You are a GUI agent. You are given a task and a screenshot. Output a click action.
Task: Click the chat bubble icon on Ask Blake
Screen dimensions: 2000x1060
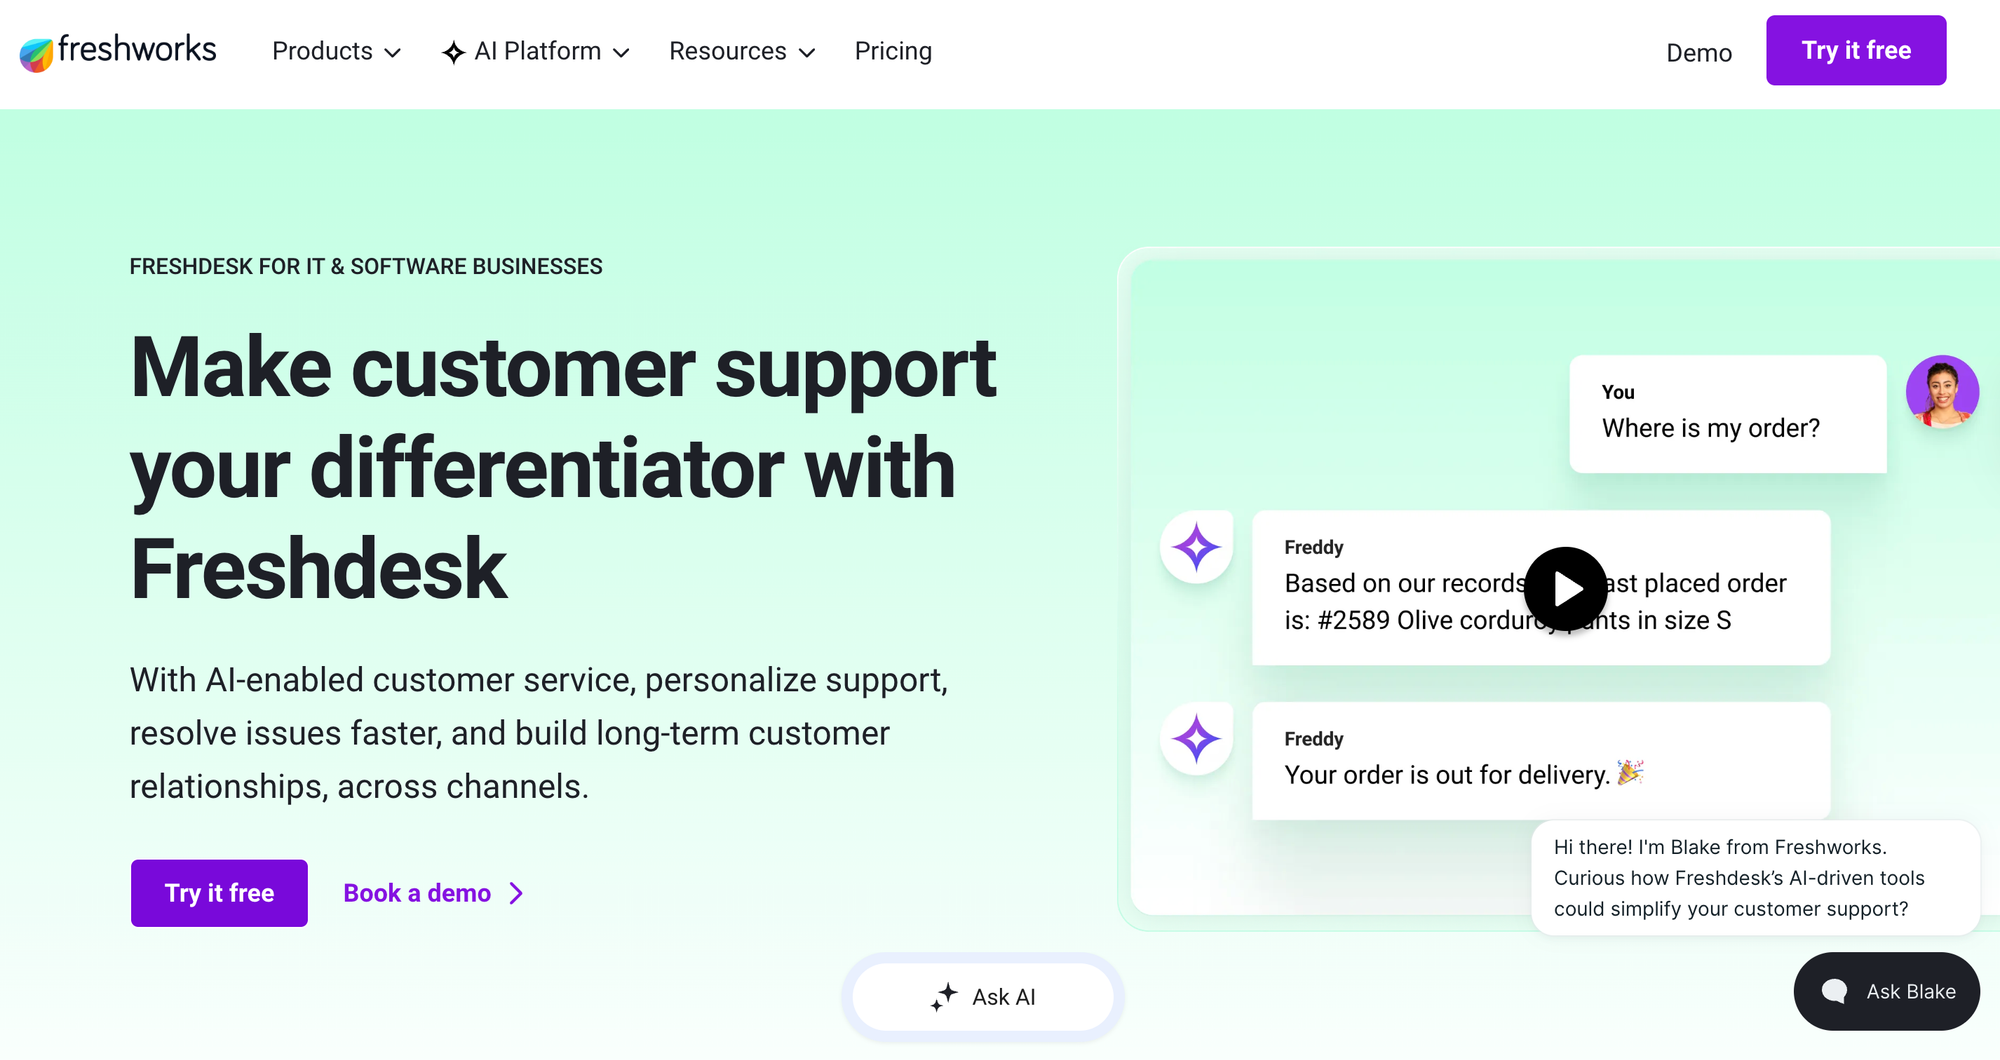click(1834, 991)
